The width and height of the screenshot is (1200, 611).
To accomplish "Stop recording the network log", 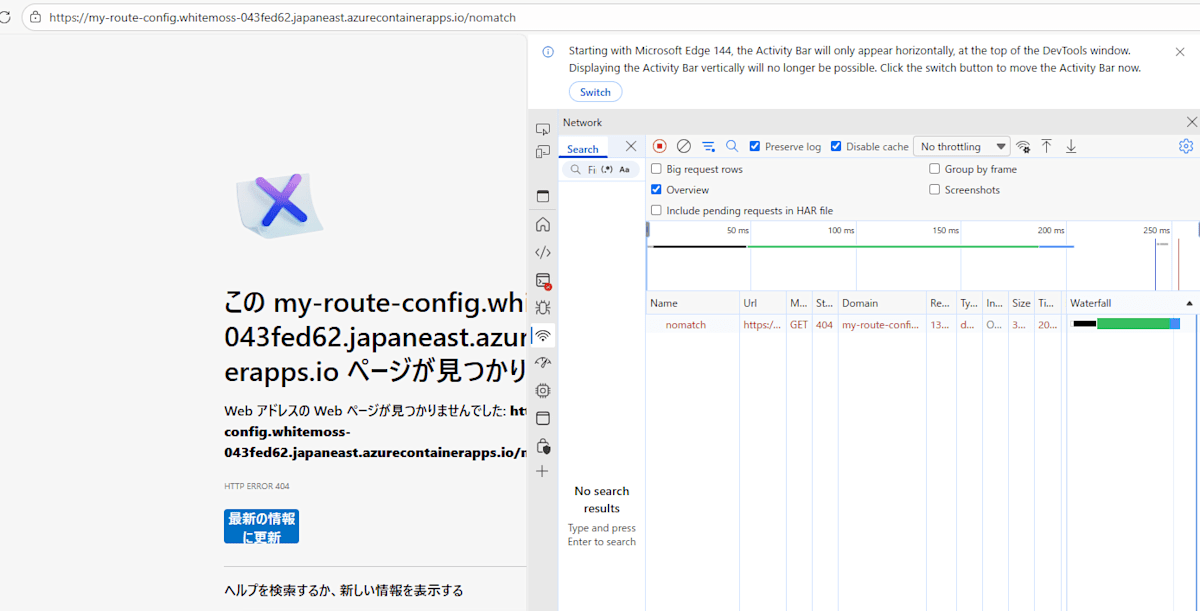I will pos(659,145).
